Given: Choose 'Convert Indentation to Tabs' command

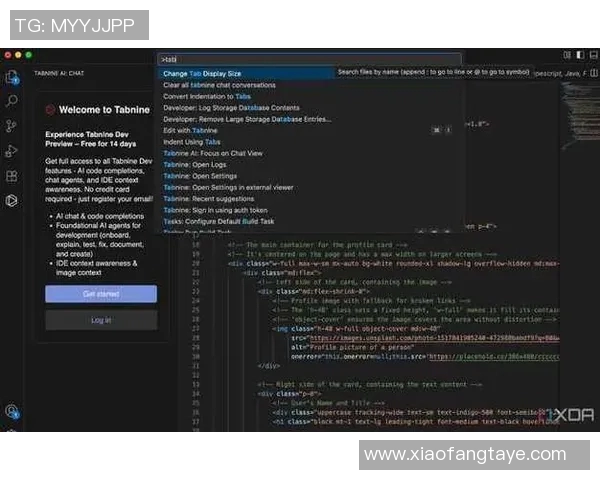Looking at the screenshot, I should click(206, 96).
